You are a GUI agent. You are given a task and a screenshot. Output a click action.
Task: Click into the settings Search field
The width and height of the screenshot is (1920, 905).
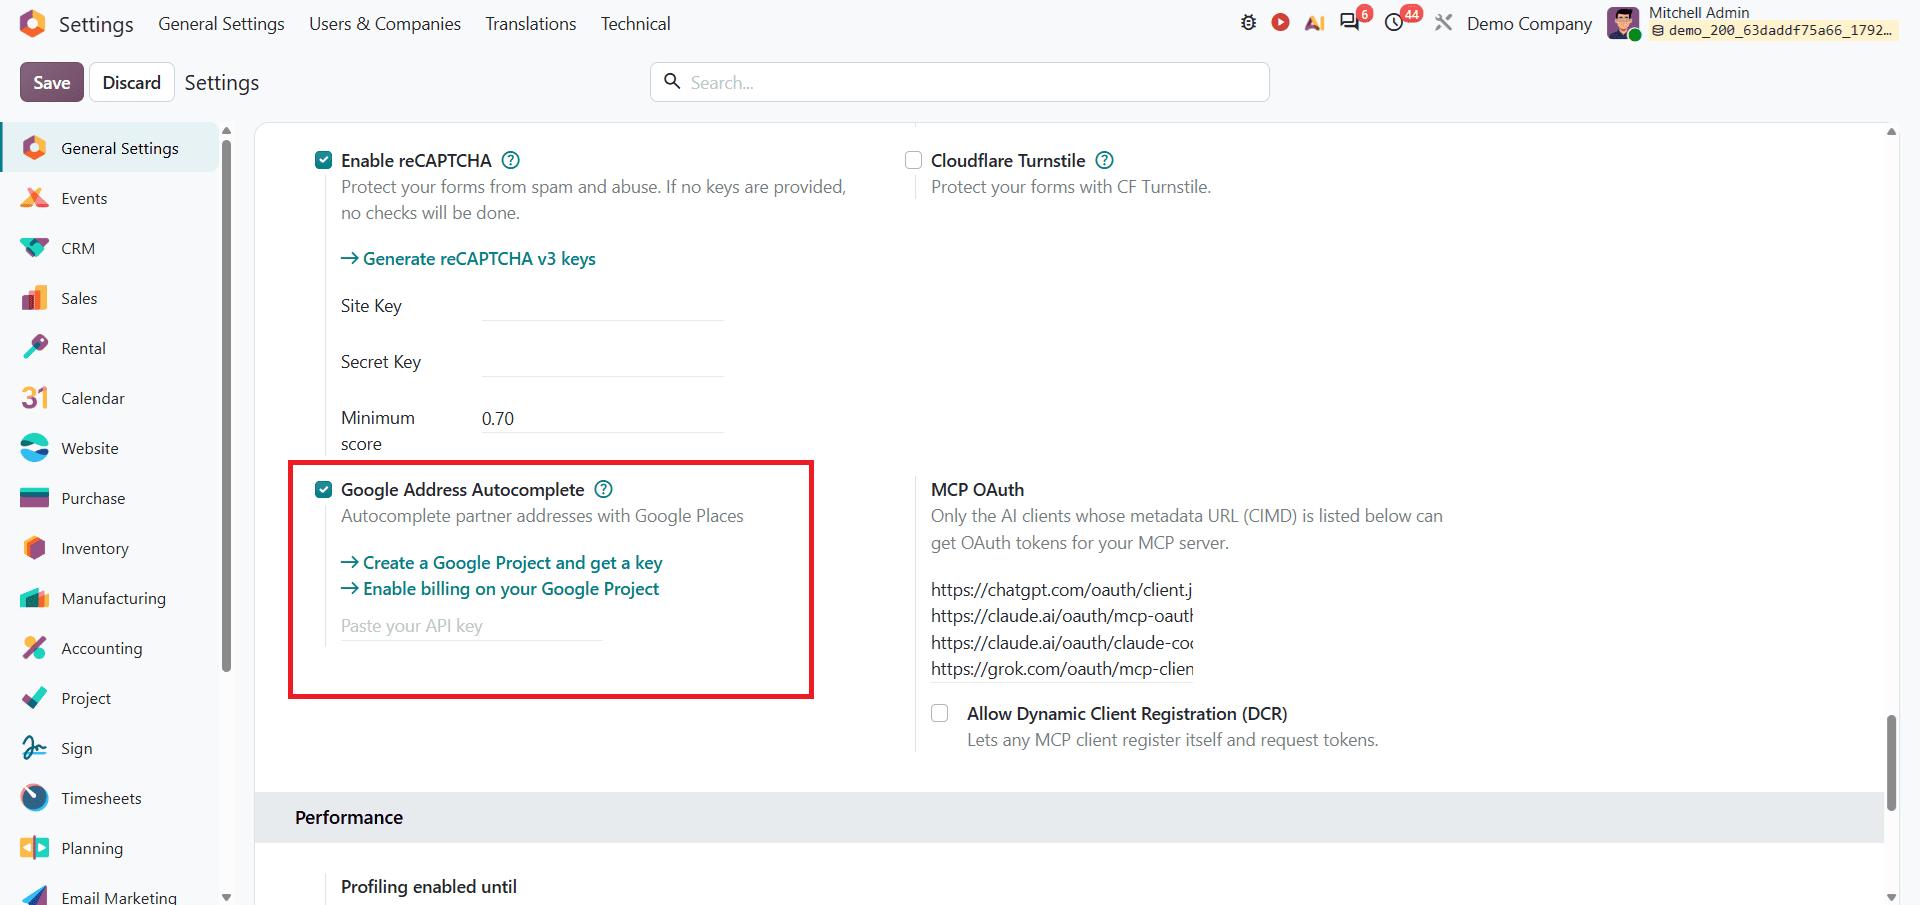(960, 82)
